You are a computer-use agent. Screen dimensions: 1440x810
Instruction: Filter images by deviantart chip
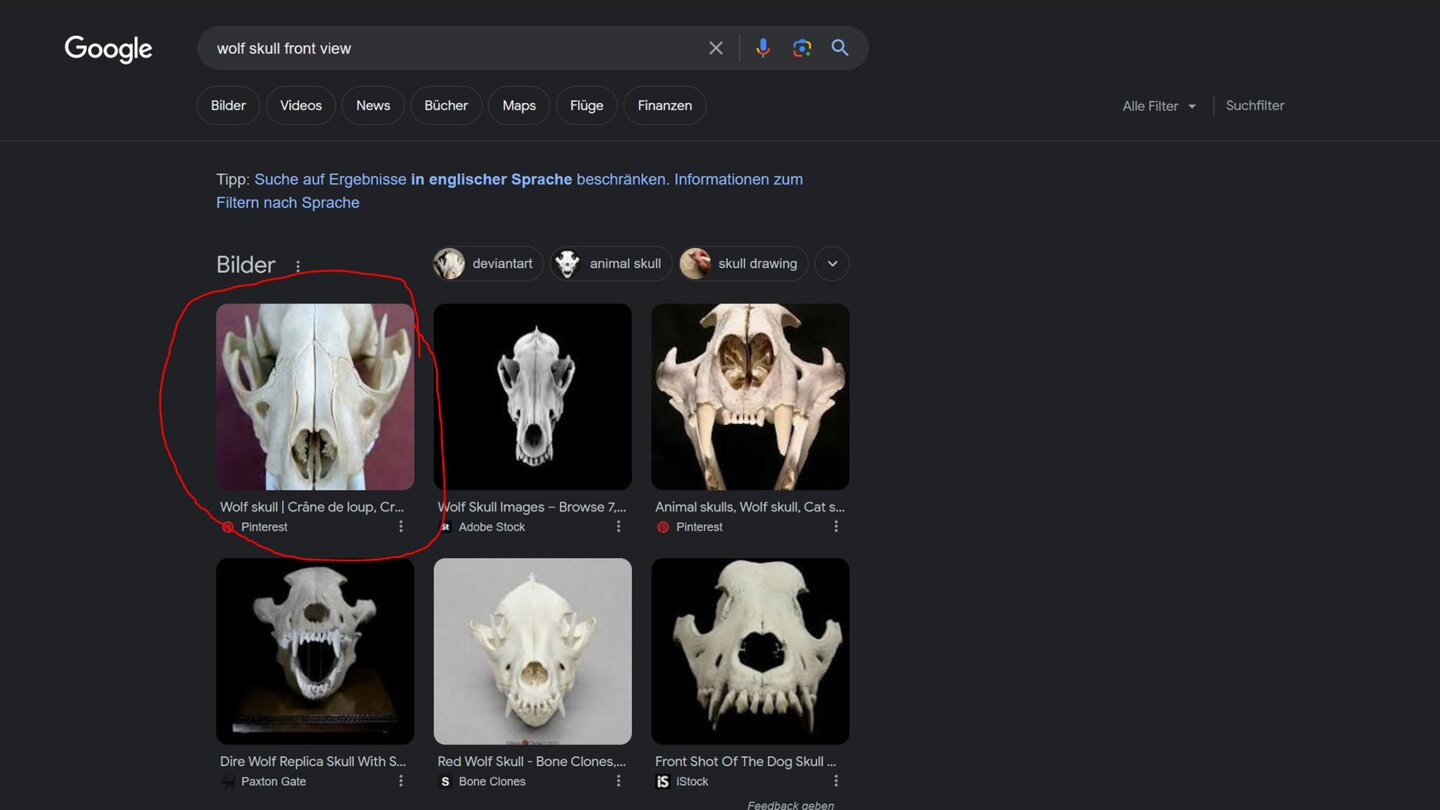coord(488,264)
